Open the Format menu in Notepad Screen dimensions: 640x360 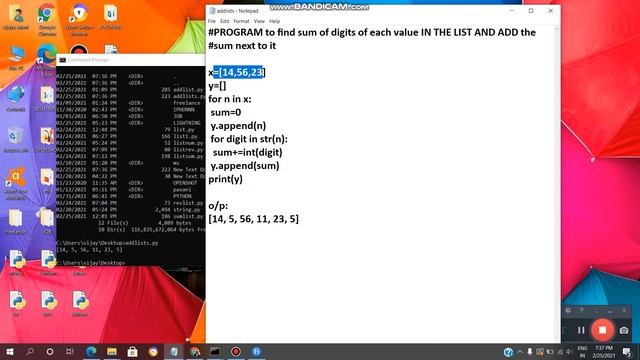[241, 21]
